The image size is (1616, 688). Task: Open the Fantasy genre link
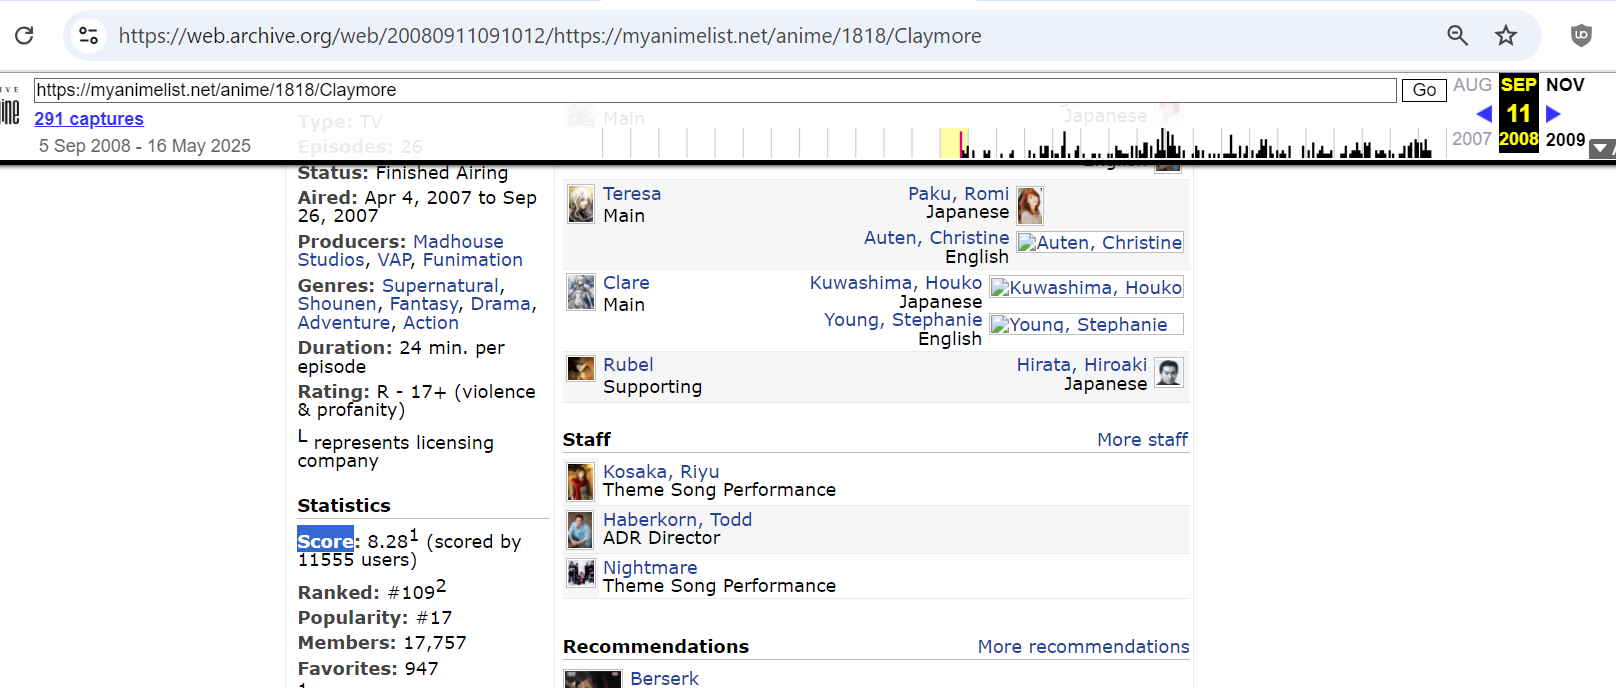(425, 304)
